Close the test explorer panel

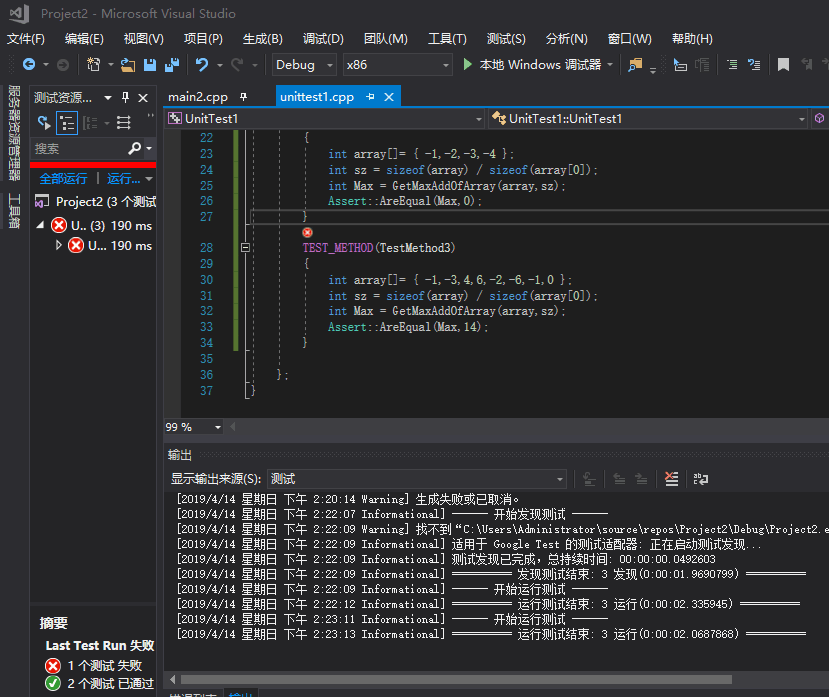[x=143, y=98]
